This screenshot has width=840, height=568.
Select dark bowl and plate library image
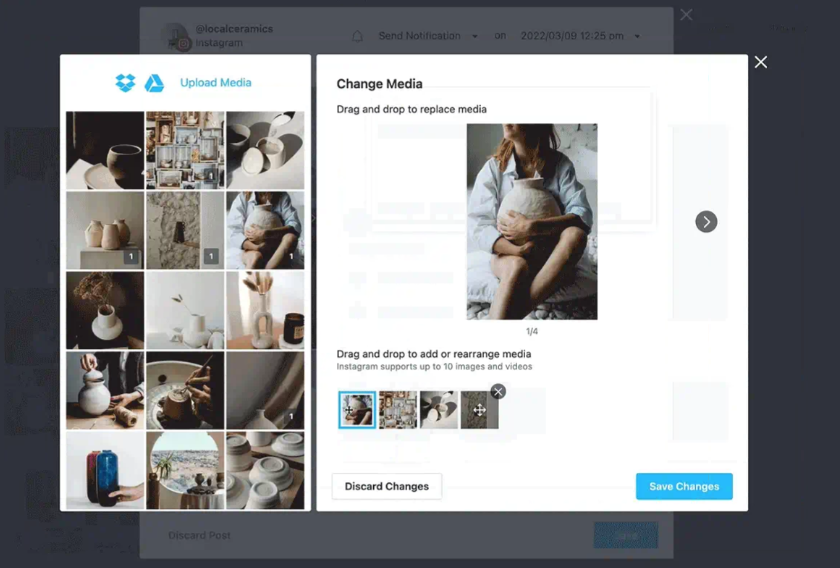point(105,150)
